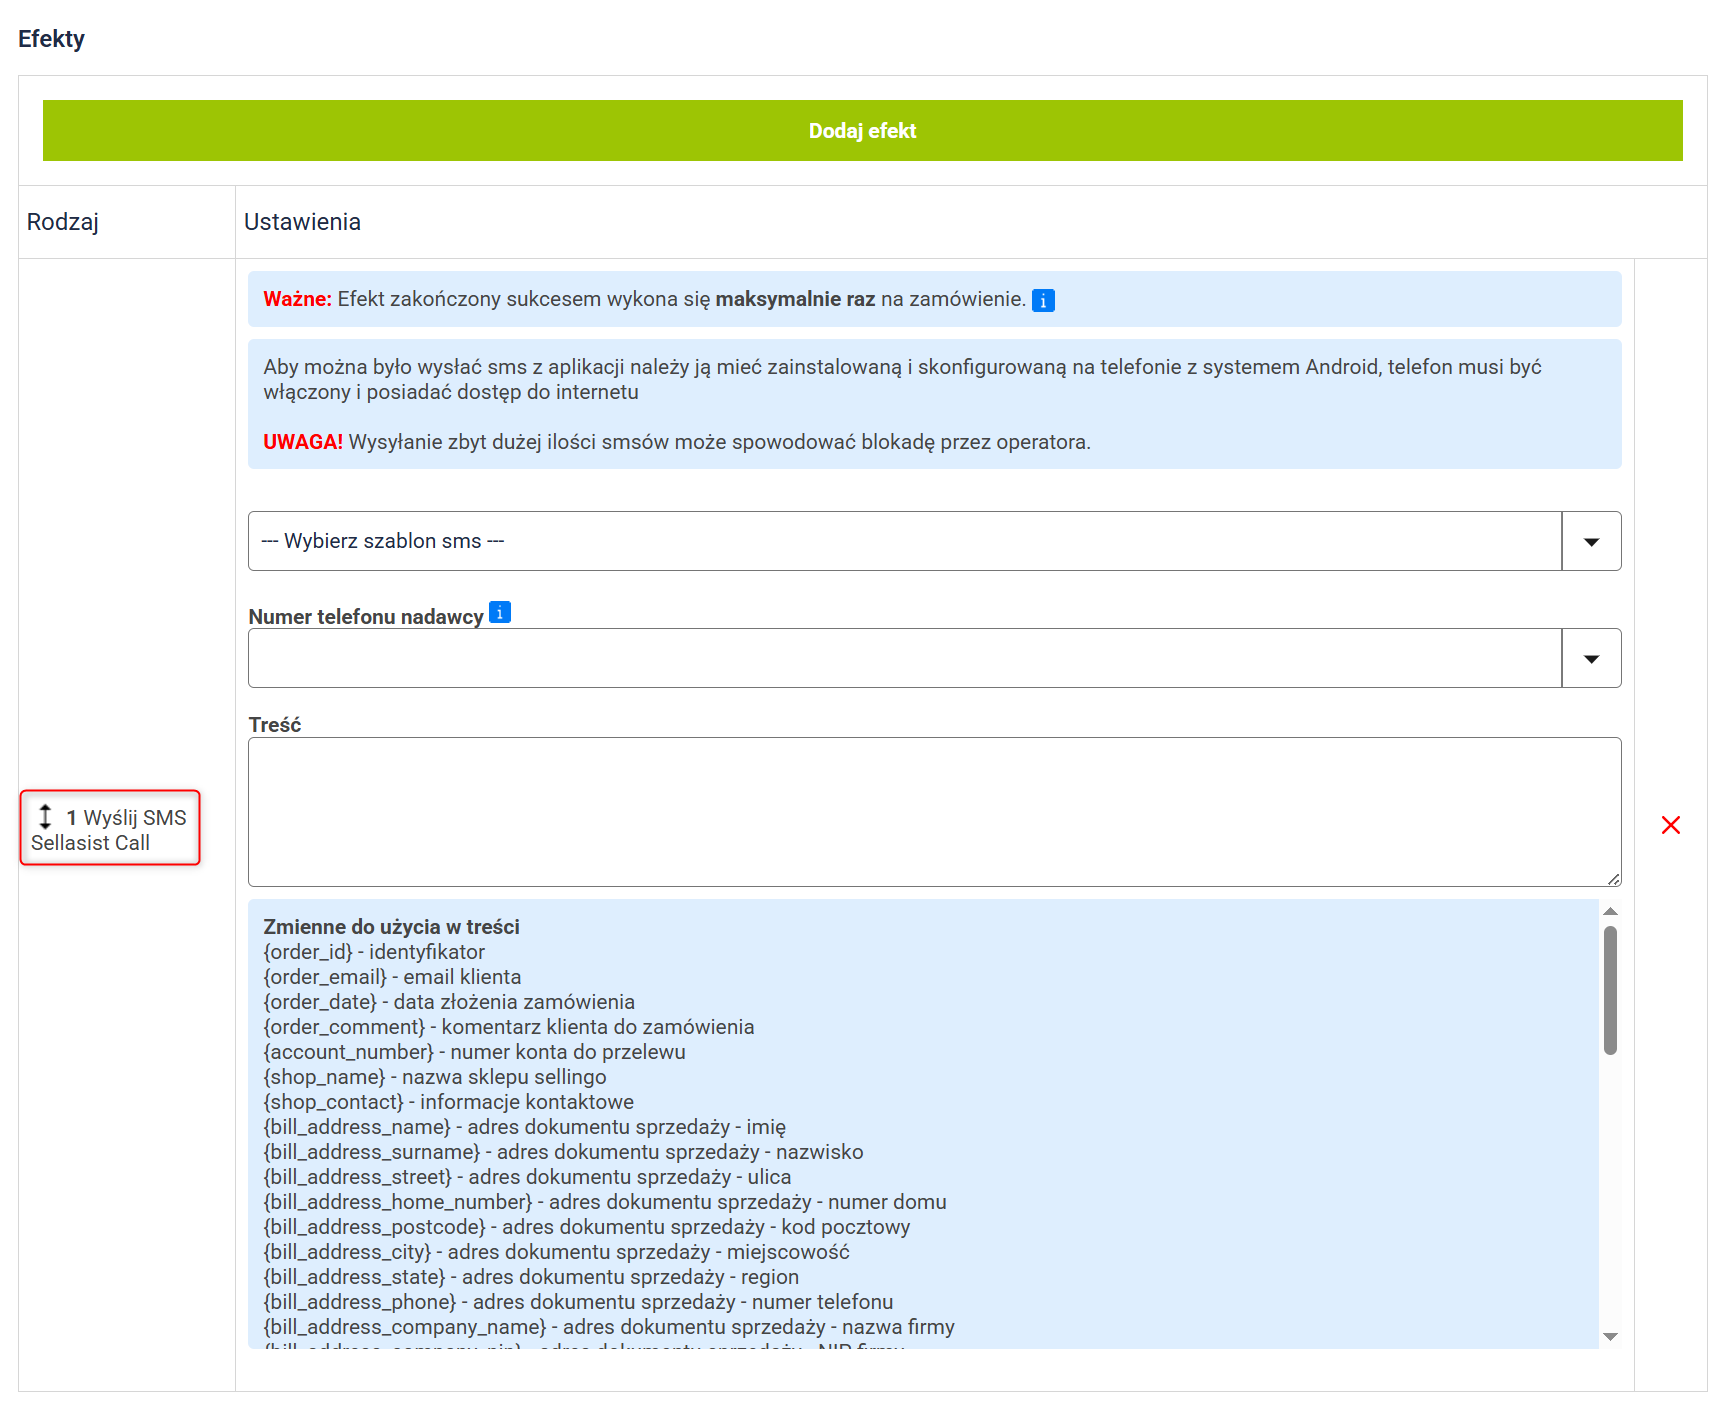
Task: Click the up-down reorder handle icon
Action: 45,816
